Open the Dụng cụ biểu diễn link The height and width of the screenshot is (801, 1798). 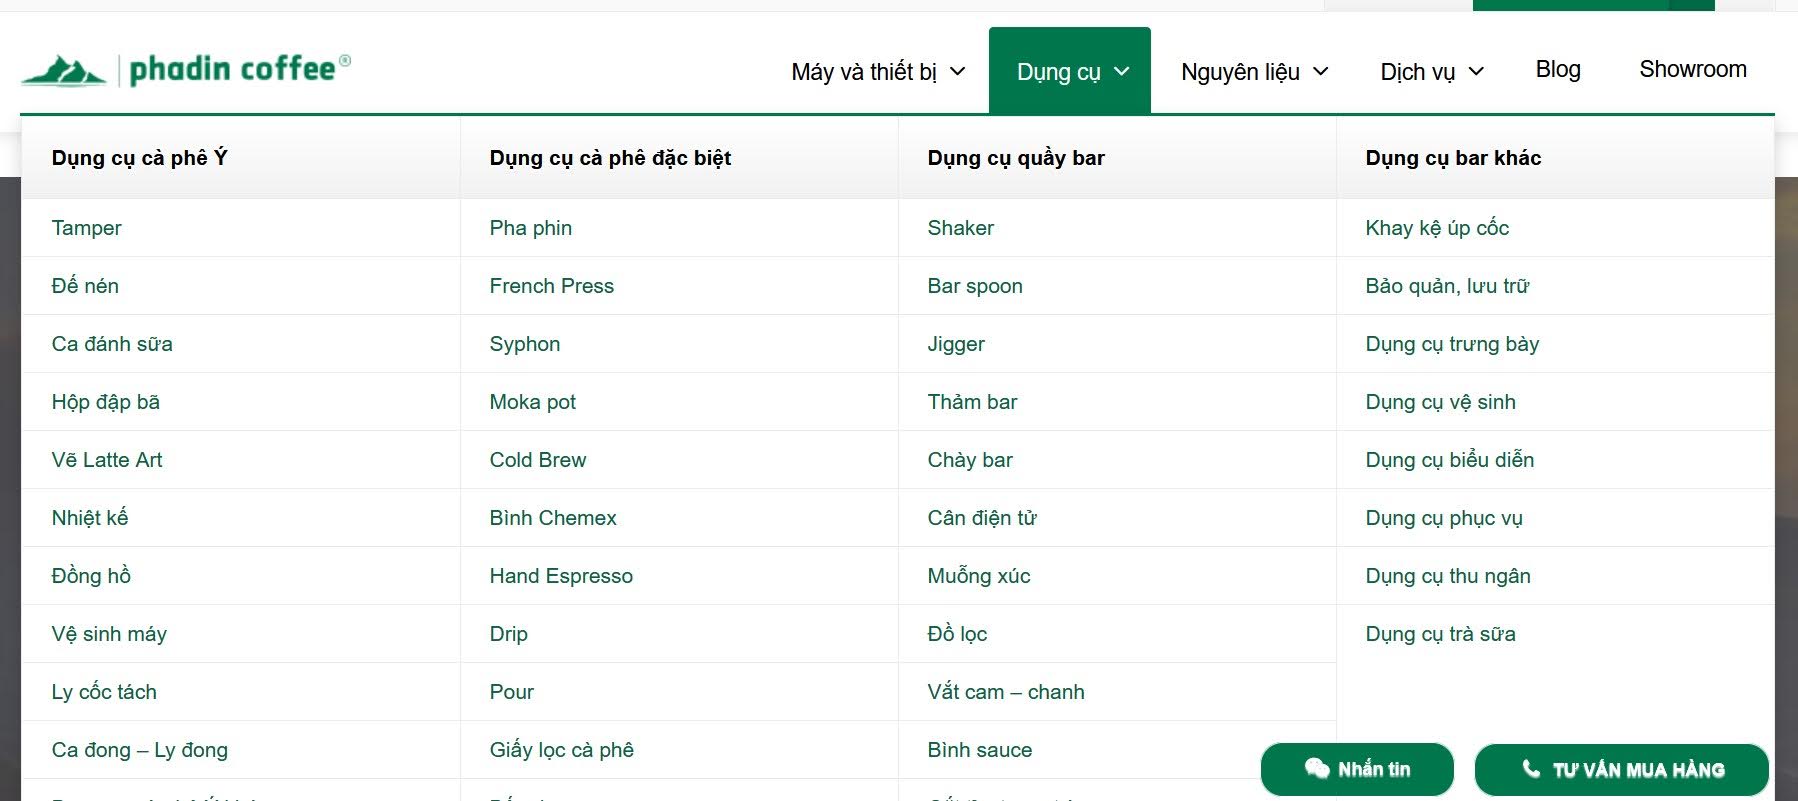[1450, 460]
